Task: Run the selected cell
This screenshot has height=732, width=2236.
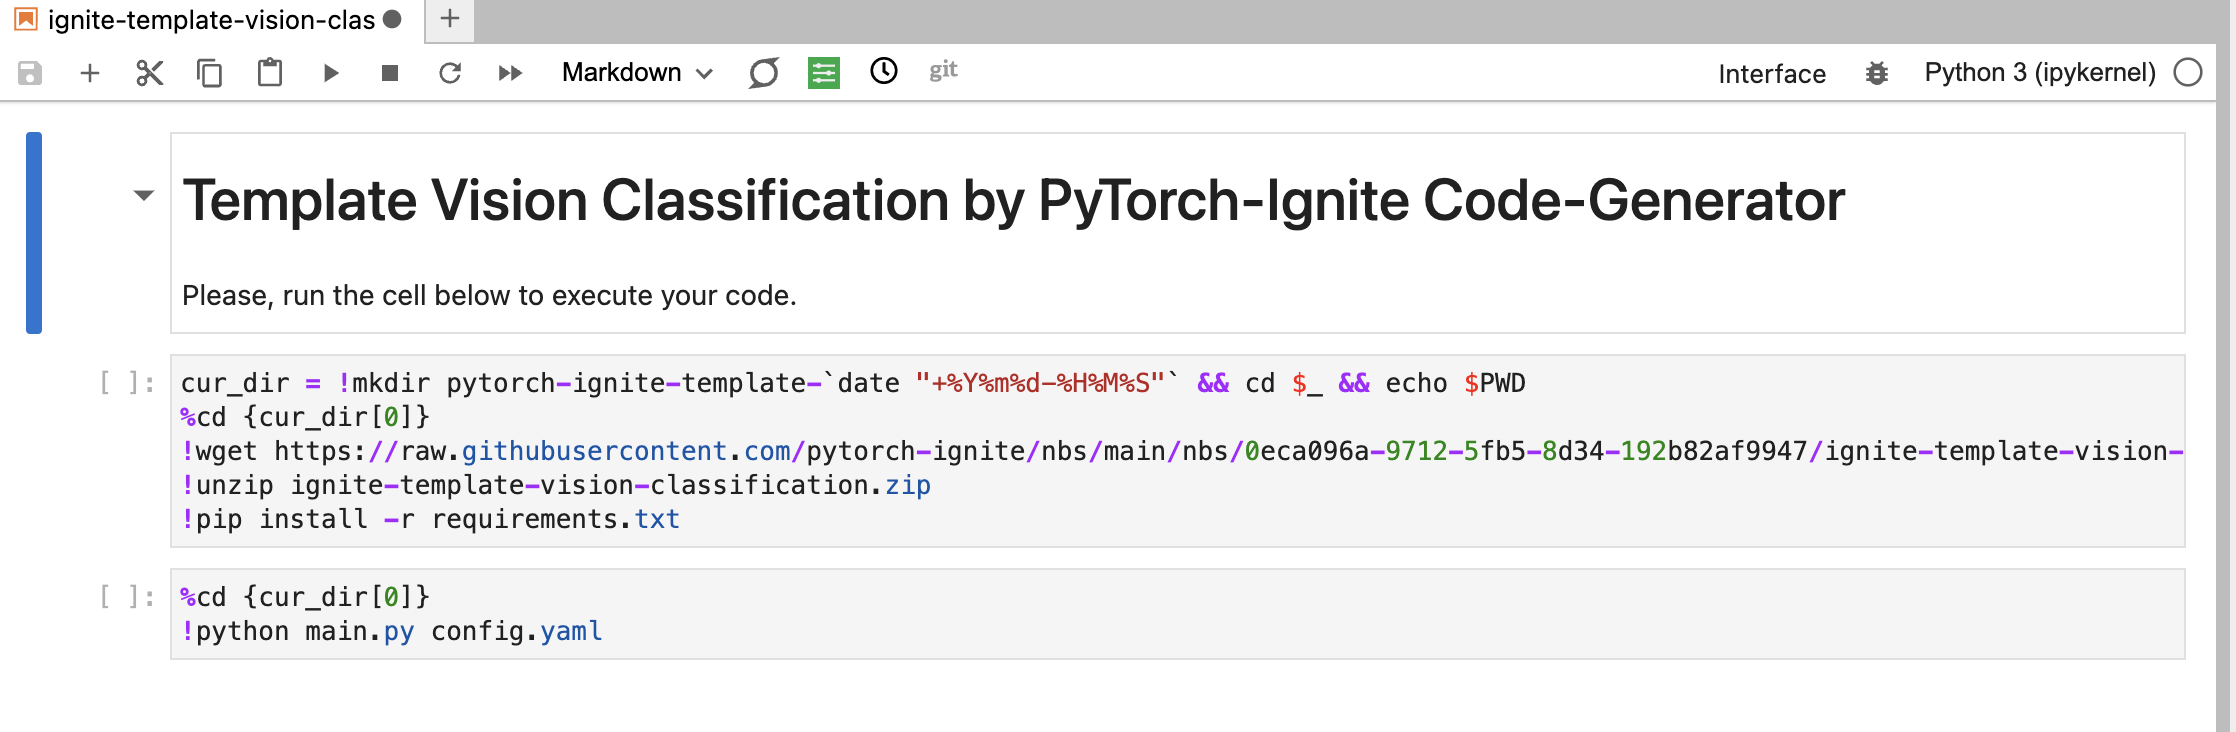Action: (331, 73)
